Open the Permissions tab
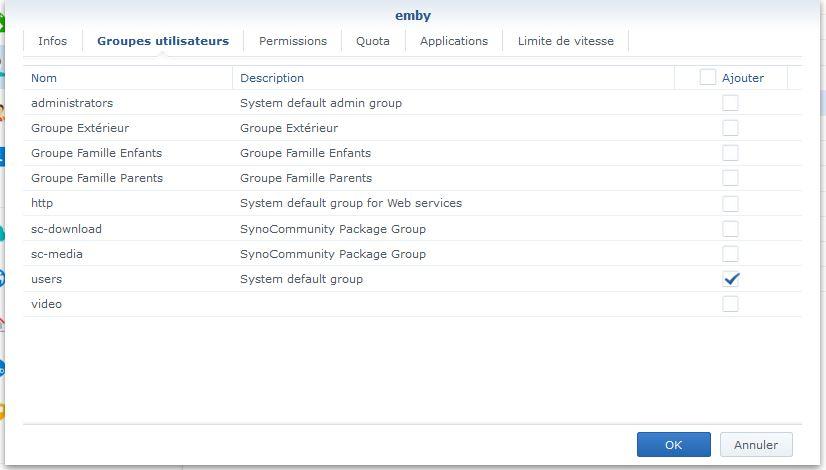This screenshot has width=826, height=470. [293, 41]
